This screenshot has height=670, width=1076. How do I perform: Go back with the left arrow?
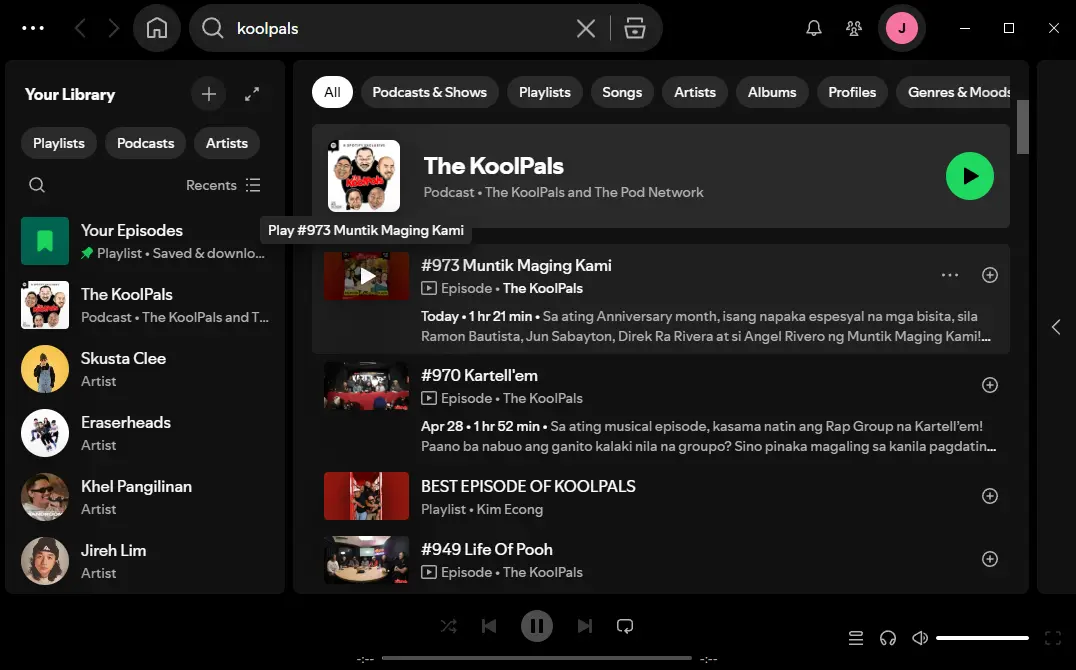pyautogui.click(x=80, y=28)
